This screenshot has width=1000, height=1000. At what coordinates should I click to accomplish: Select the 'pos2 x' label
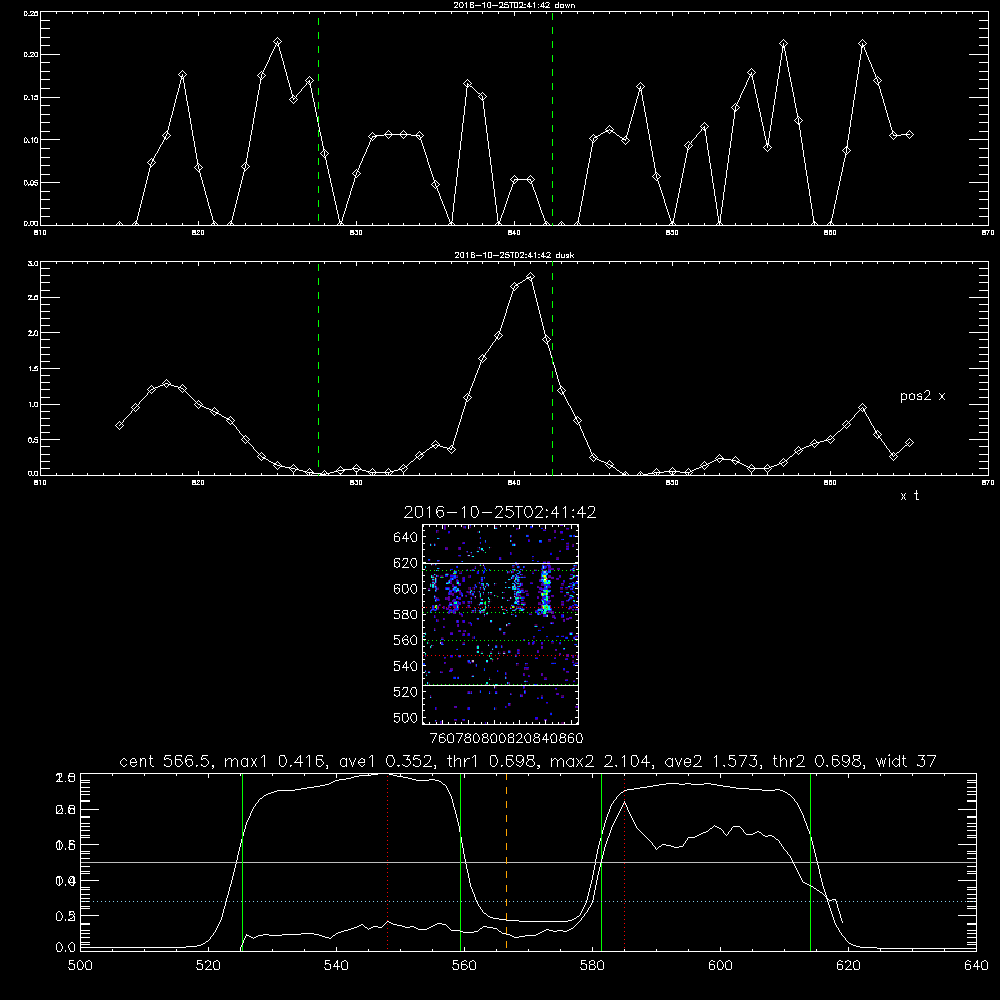922,396
